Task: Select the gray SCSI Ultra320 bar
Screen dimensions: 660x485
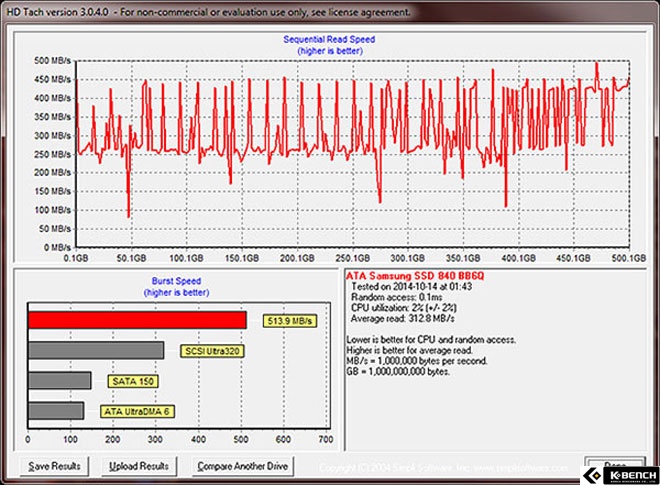Action: (x=96, y=351)
